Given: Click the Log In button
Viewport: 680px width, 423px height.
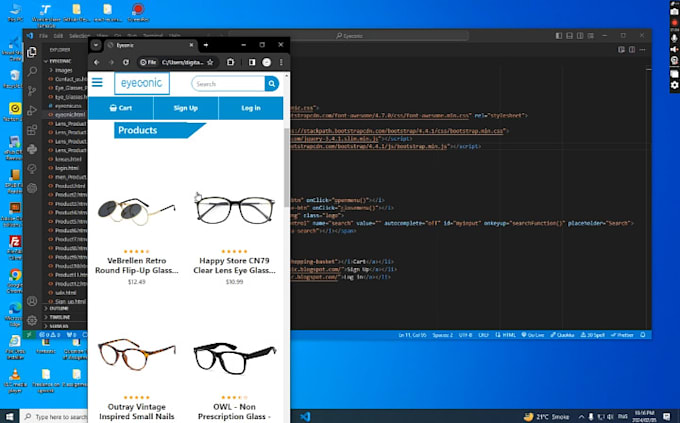Looking at the screenshot, I should coord(250,107).
